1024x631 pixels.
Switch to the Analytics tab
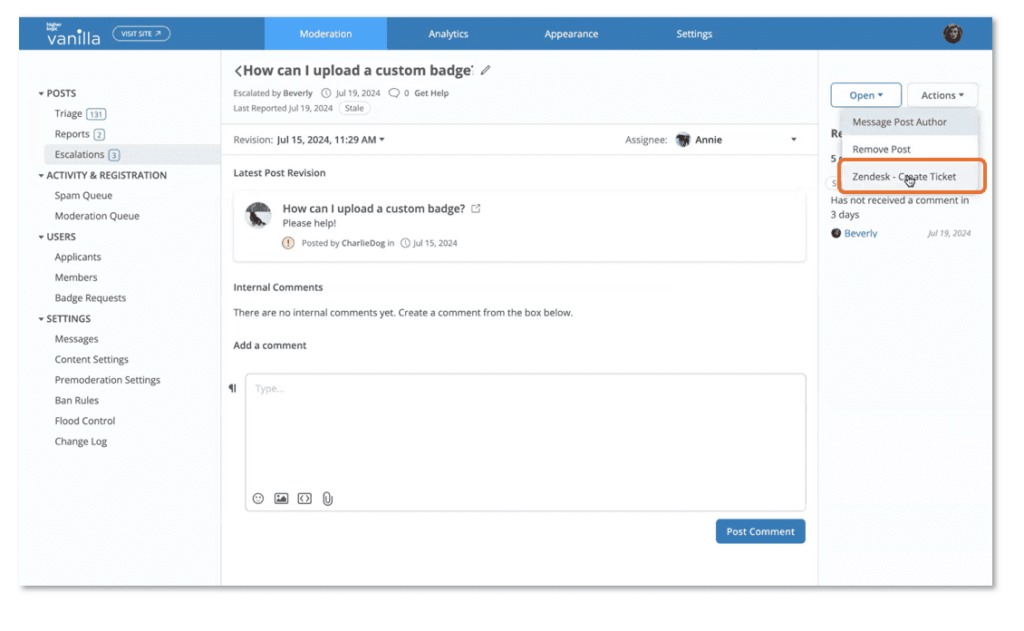click(448, 34)
